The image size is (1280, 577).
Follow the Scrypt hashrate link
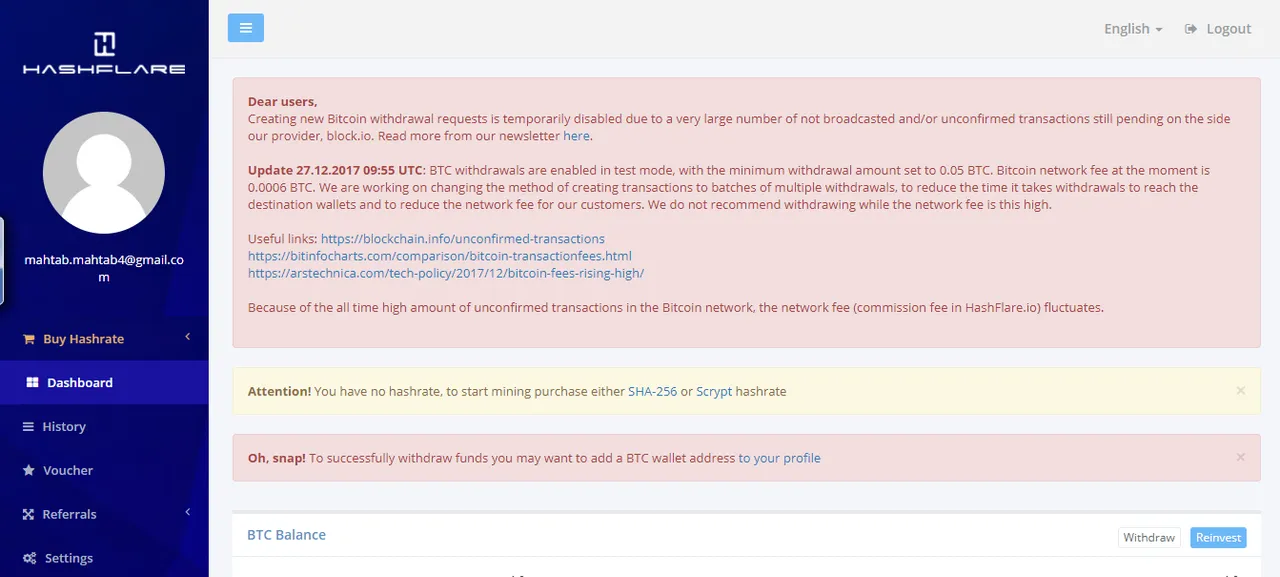pos(714,392)
